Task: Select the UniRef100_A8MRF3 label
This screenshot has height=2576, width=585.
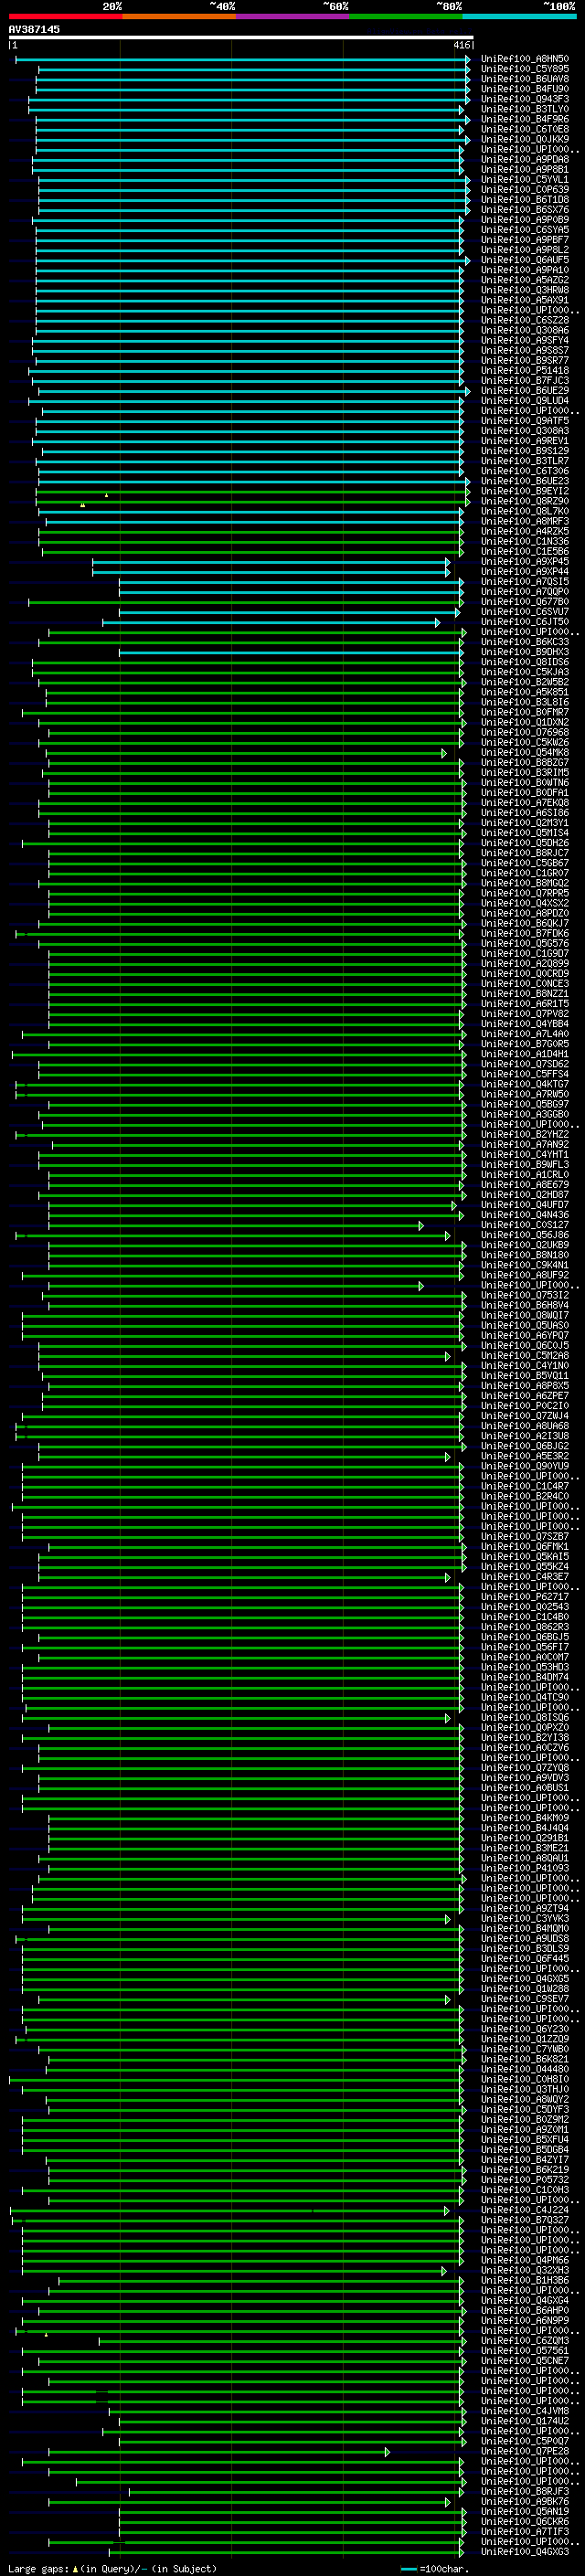Action: coord(525,521)
